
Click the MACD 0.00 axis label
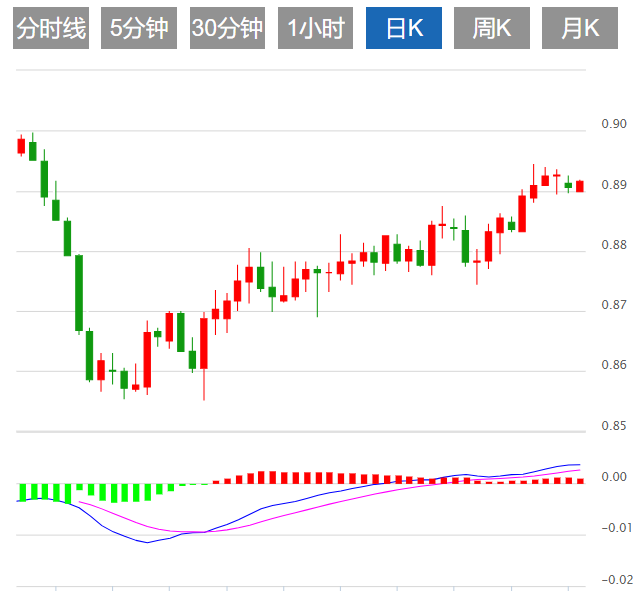pyautogui.click(x=613, y=477)
